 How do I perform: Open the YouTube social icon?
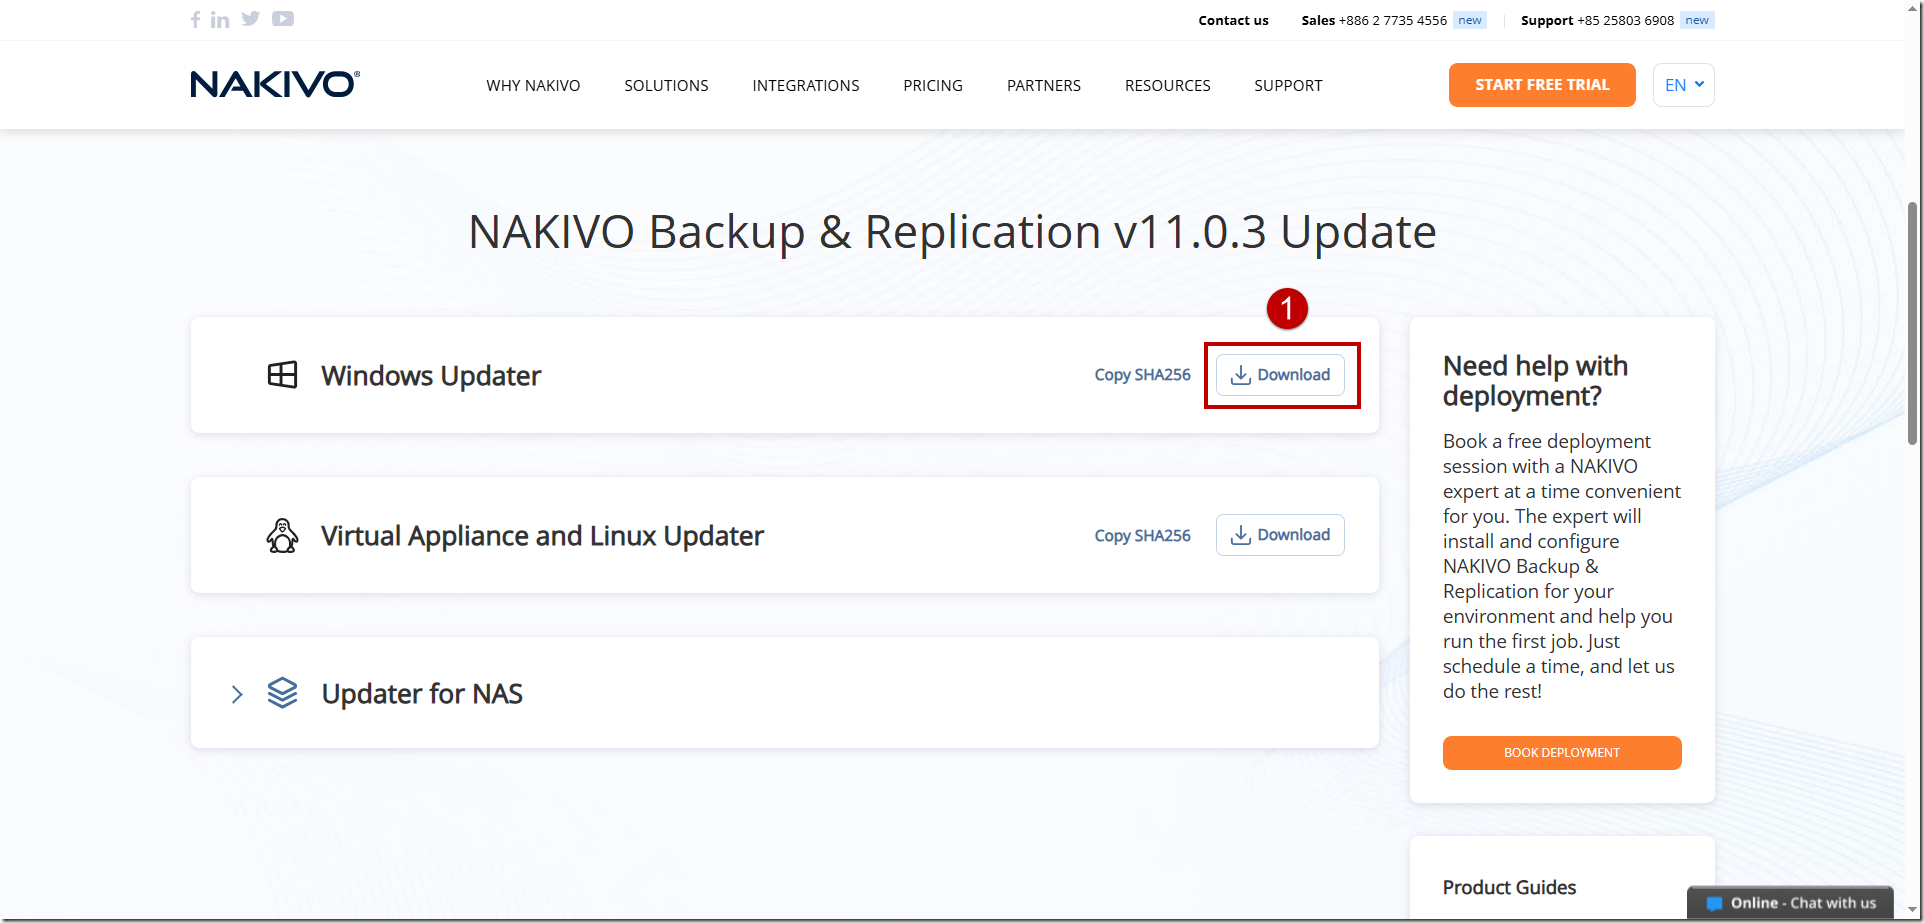(x=283, y=19)
